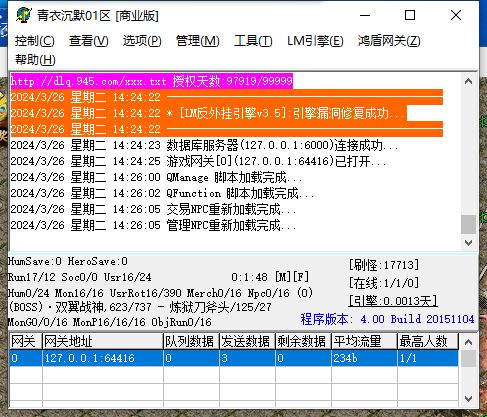Click the 交易NPC重新加载完成 log line
Viewport: 487px width, 417px height.
(154, 209)
